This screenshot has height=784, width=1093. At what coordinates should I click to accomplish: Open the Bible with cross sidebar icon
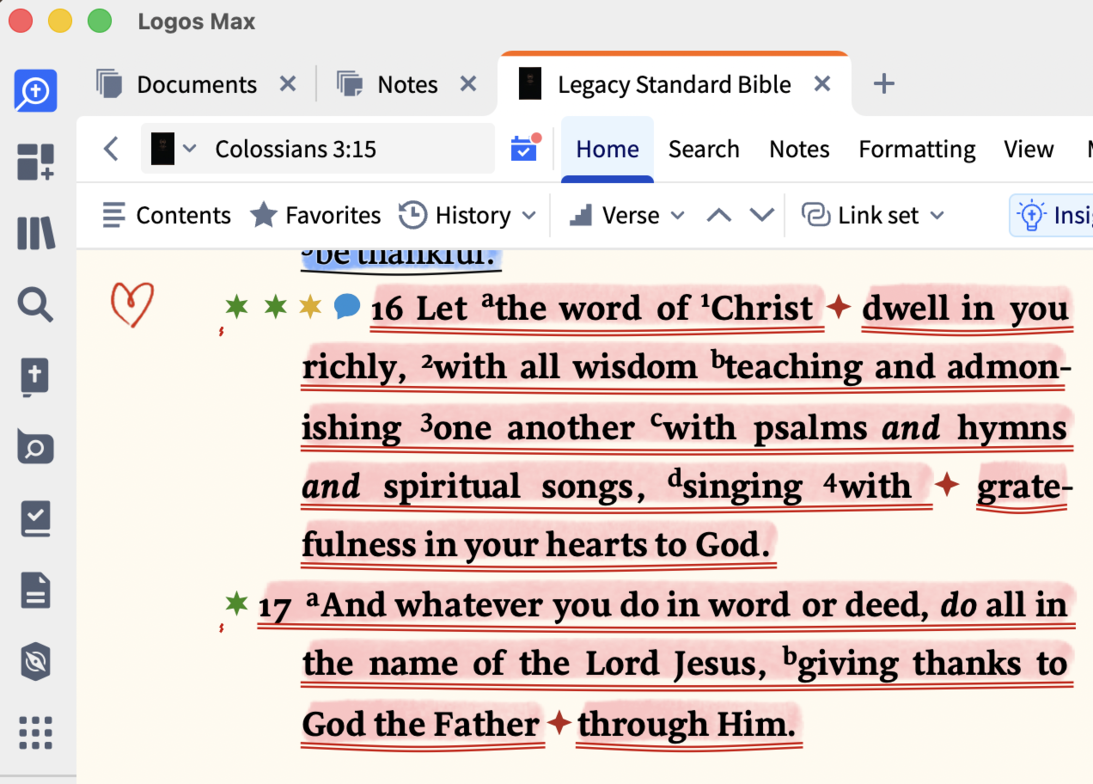[x=35, y=377]
